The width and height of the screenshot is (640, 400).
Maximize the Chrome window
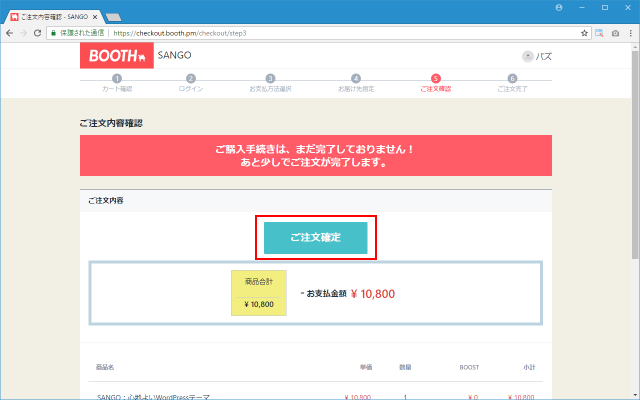pyautogui.click(x=605, y=7)
